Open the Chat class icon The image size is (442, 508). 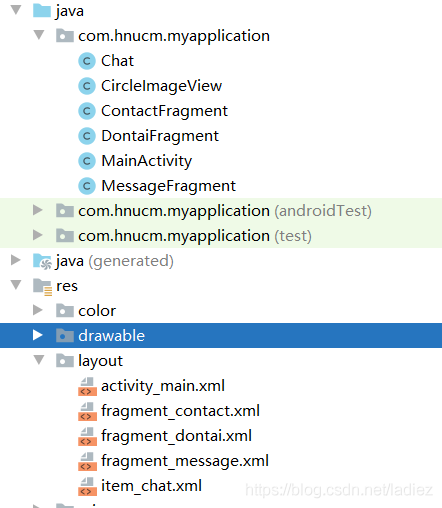pos(87,61)
